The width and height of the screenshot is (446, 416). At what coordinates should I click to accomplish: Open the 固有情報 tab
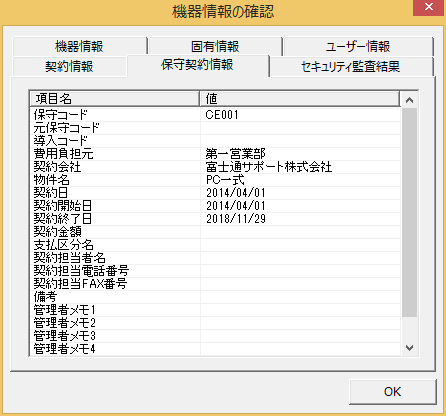pyautogui.click(x=215, y=46)
